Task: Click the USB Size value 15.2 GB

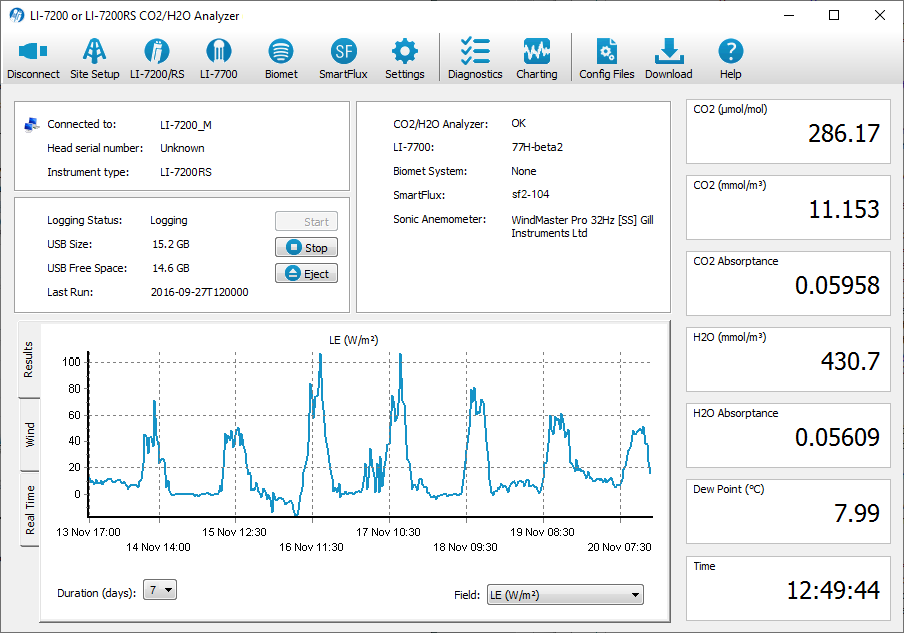Action: 171,244
